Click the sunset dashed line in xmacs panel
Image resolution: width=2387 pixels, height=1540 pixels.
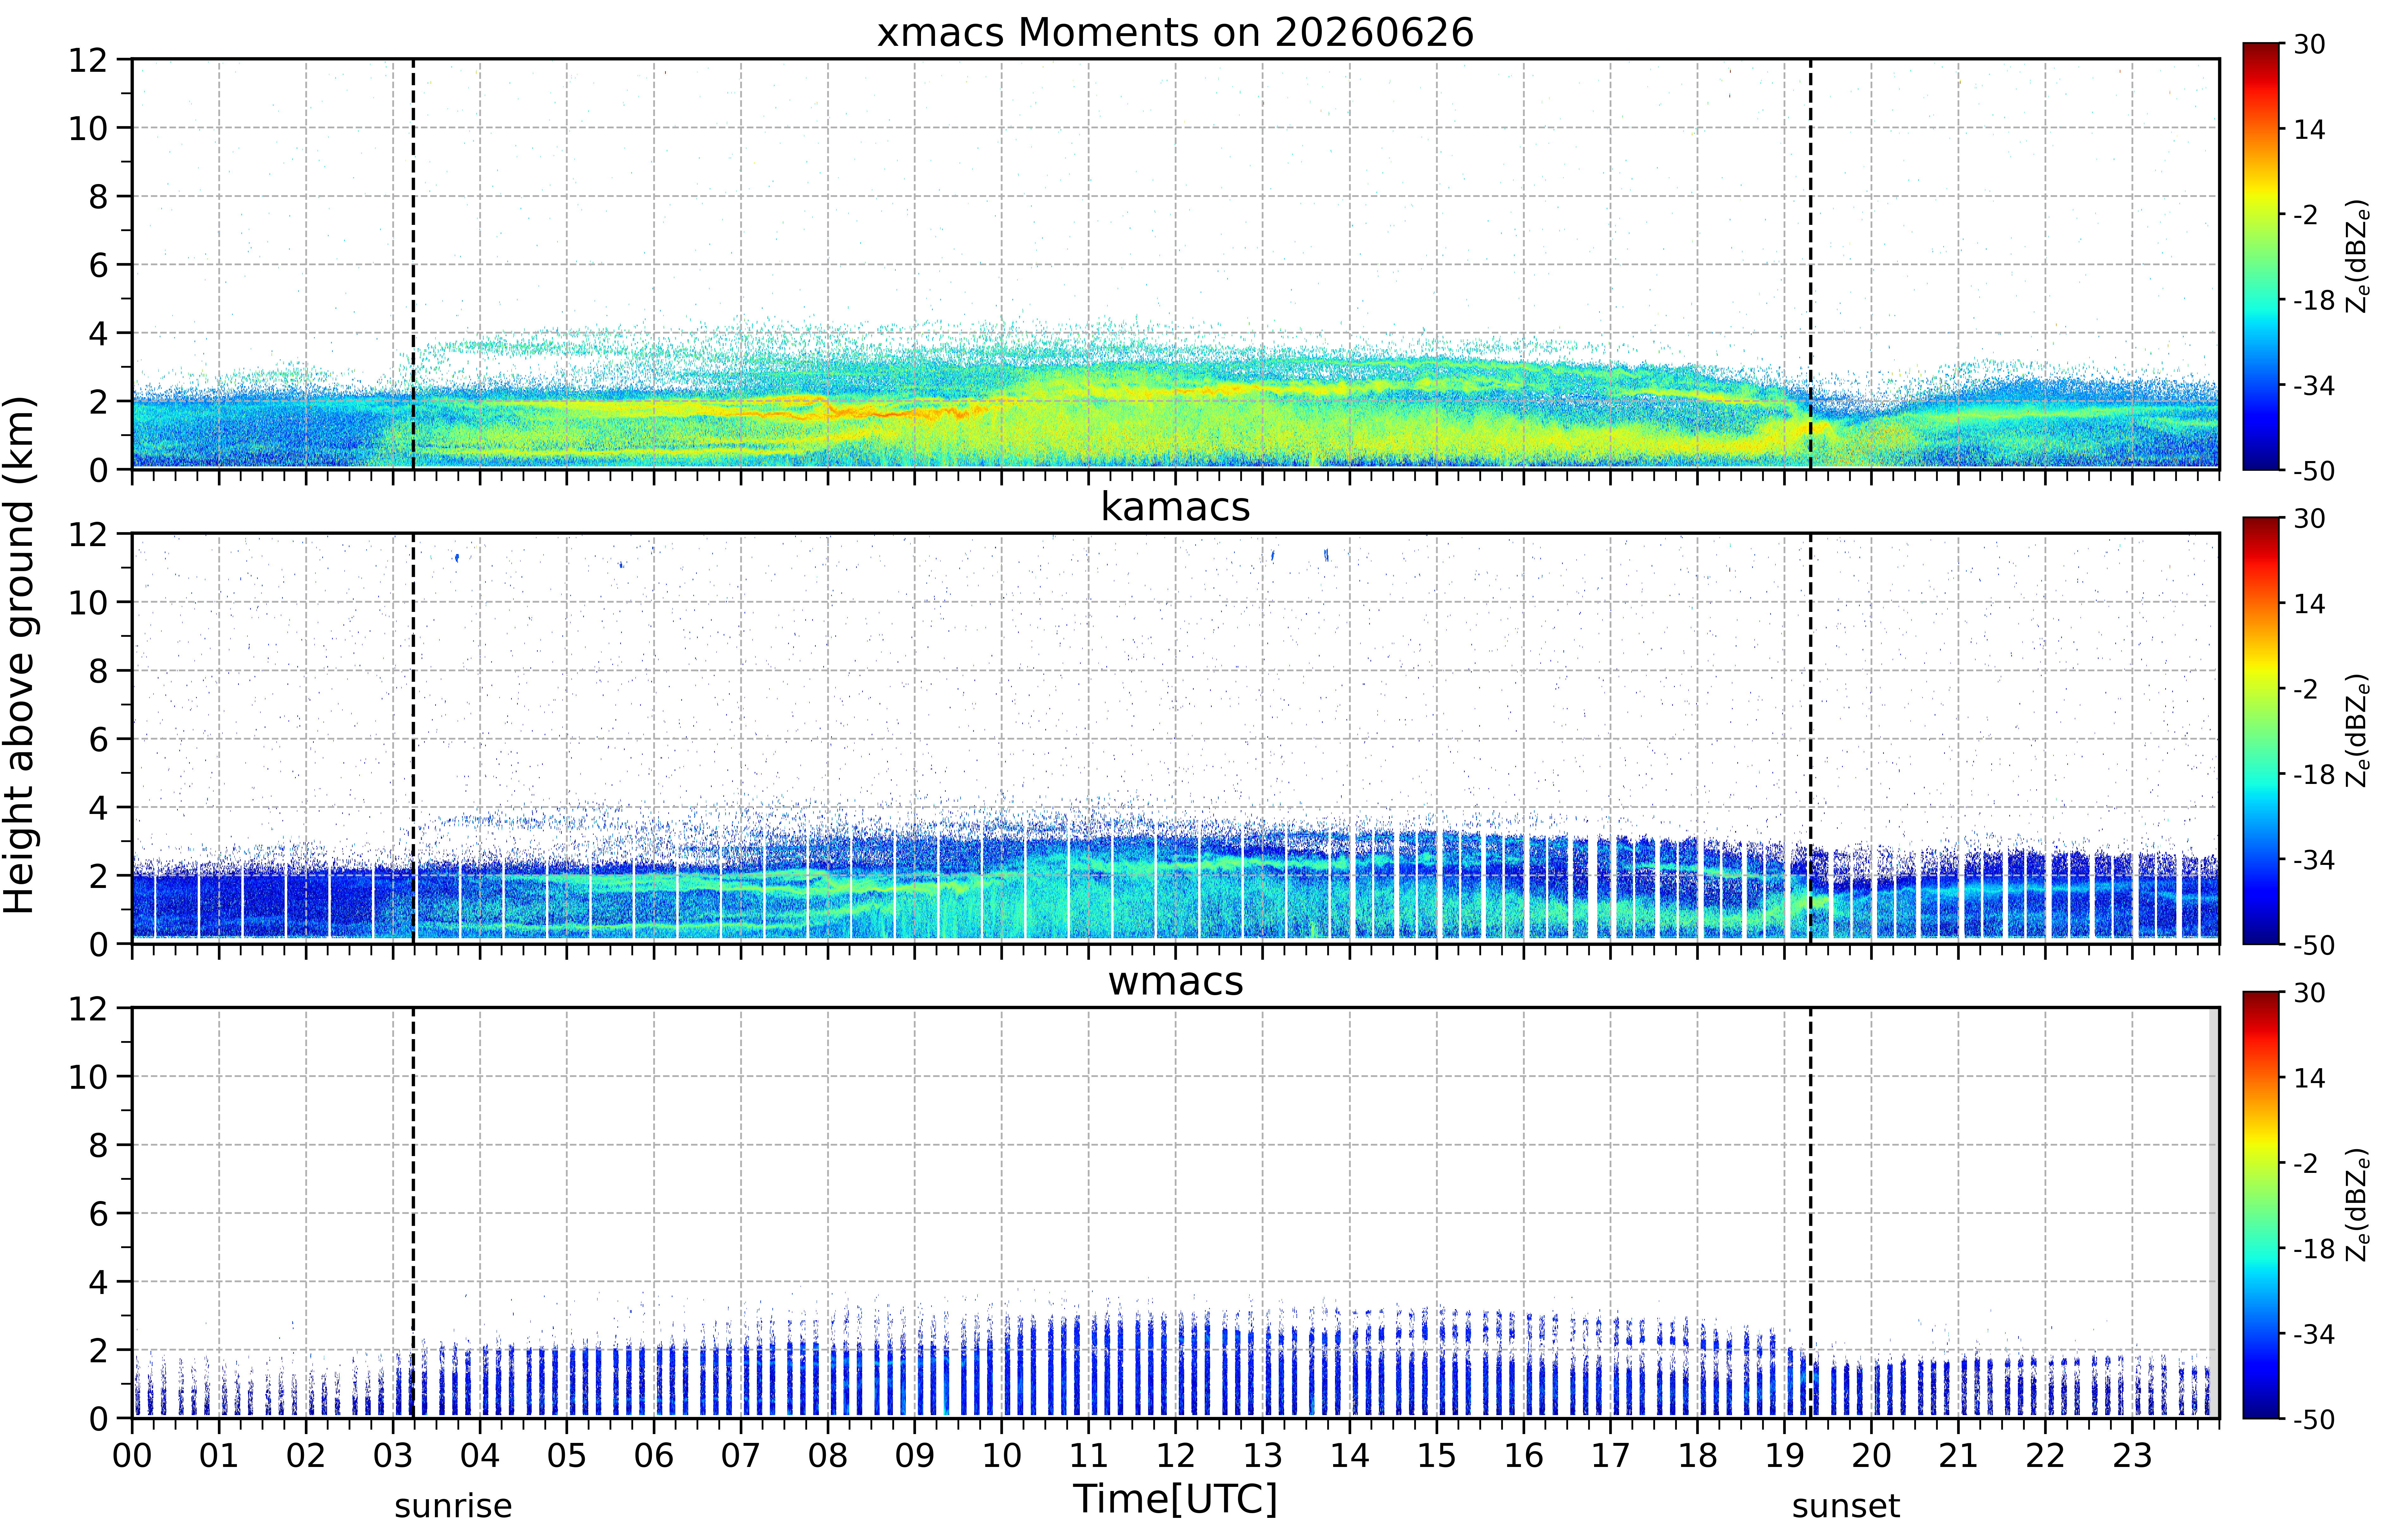(1810, 264)
